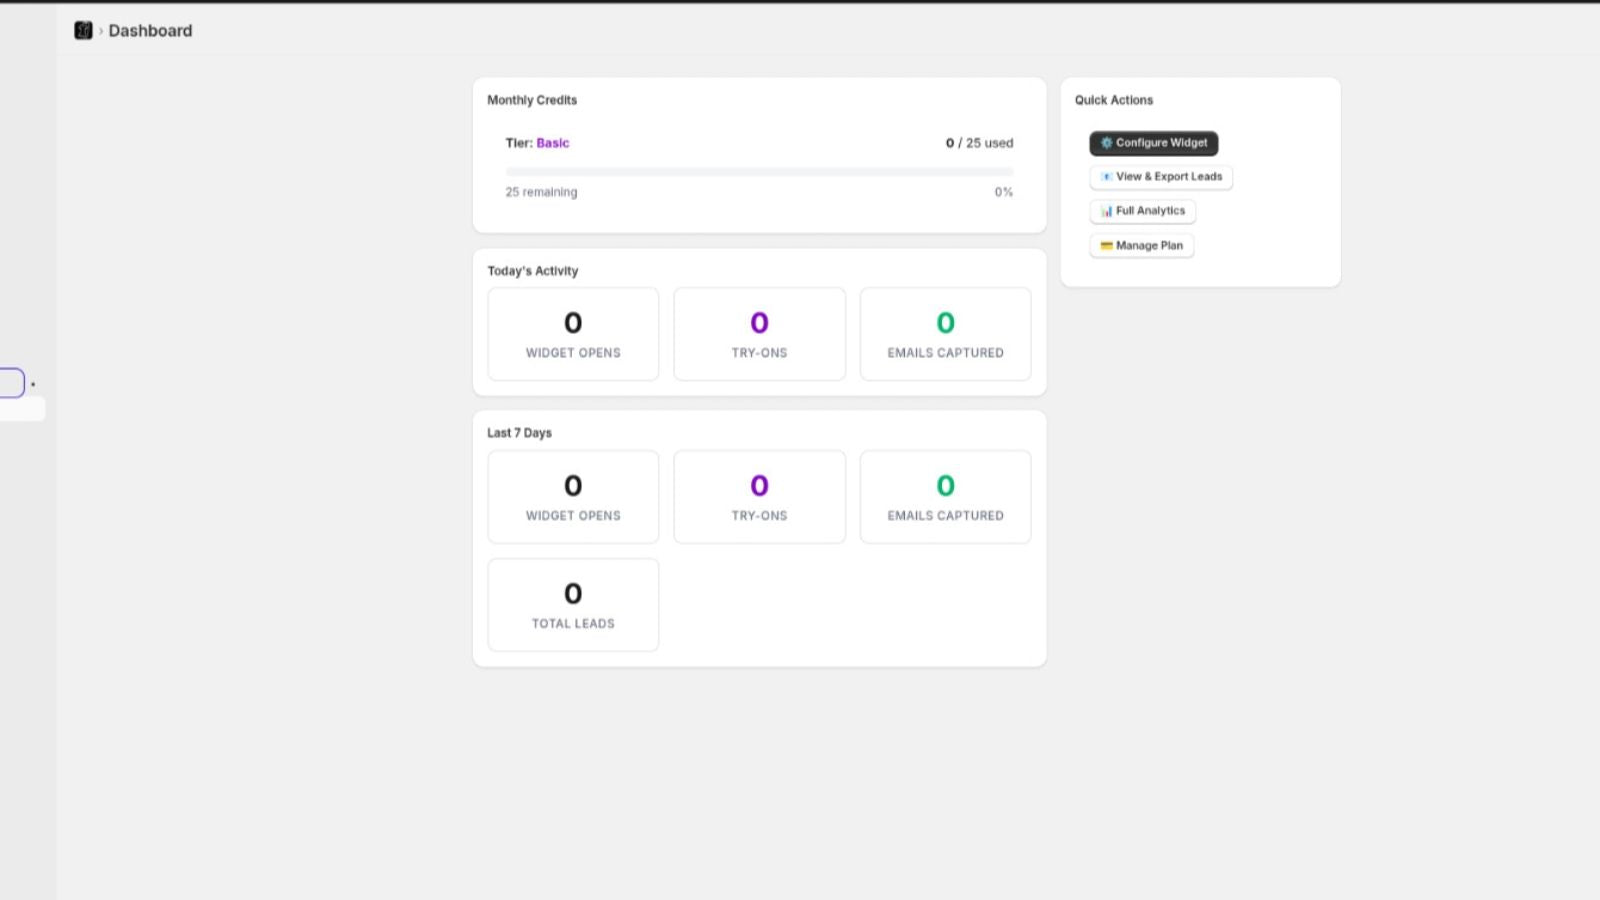Select Today's Activity Widget Opens card
Image resolution: width=1600 pixels, height=900 pixels.
click(x=573, y=334)
